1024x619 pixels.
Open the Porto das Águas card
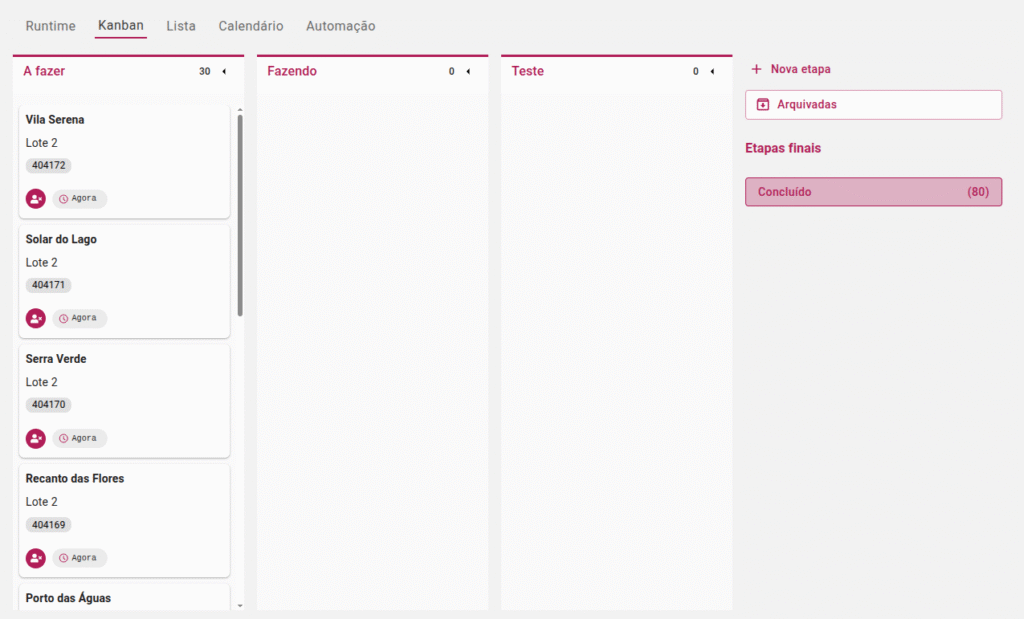click(124, 597)
